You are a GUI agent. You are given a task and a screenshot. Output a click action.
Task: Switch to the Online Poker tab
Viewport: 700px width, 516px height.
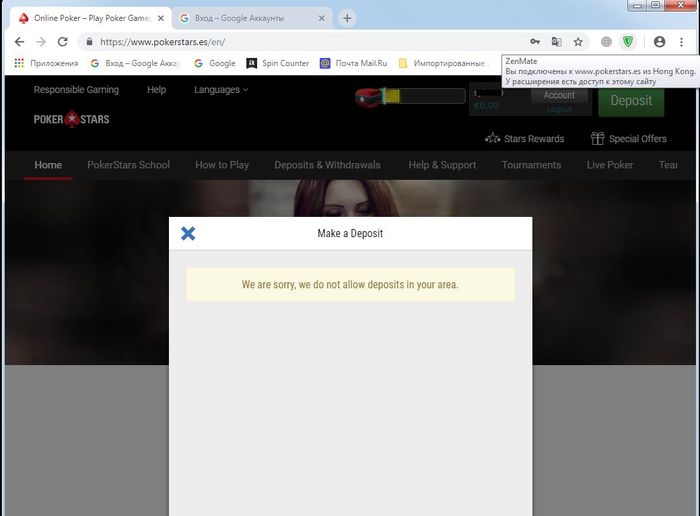pos(92,18)
